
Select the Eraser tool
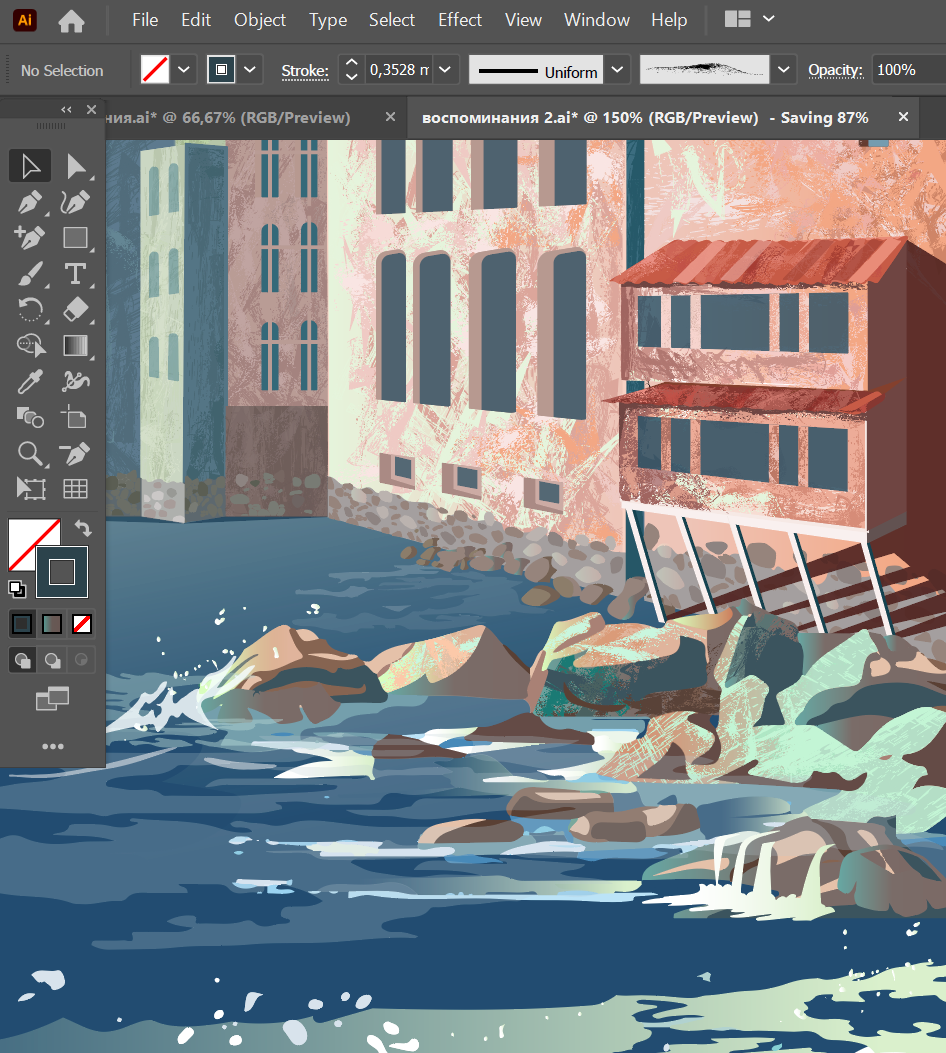point(76,309)
